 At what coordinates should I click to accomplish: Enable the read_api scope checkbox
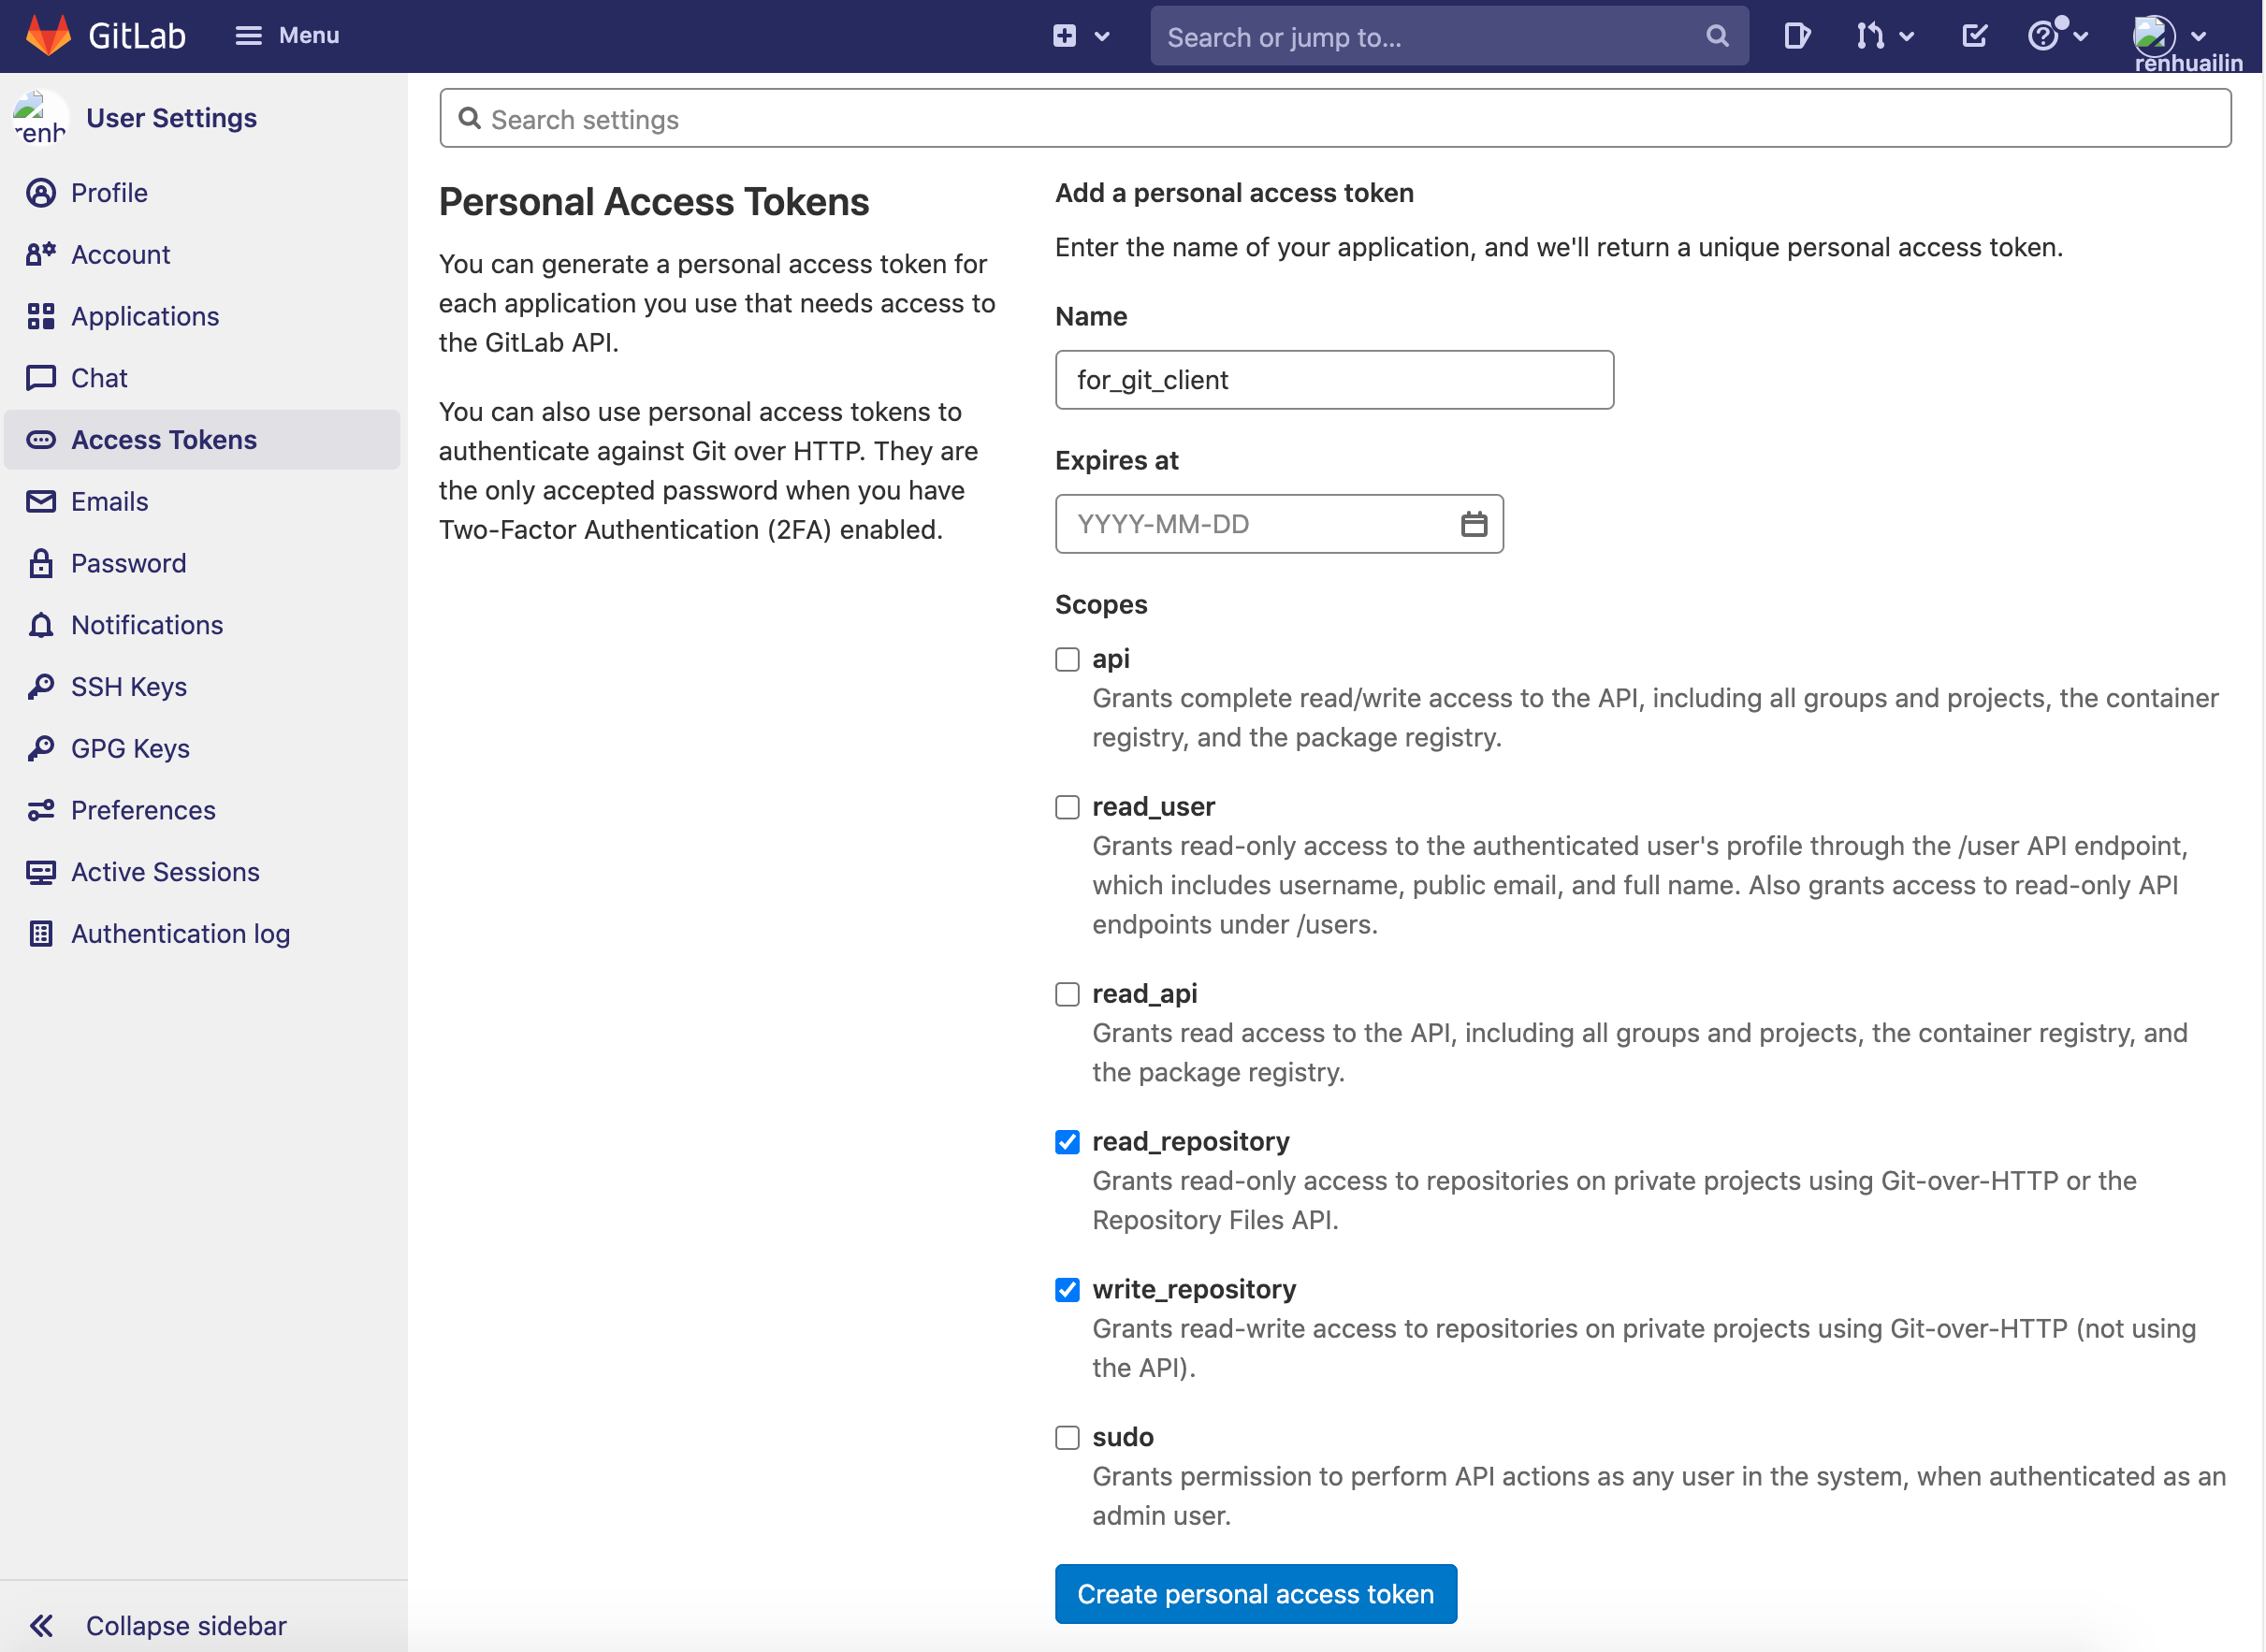coord(1067,994)
